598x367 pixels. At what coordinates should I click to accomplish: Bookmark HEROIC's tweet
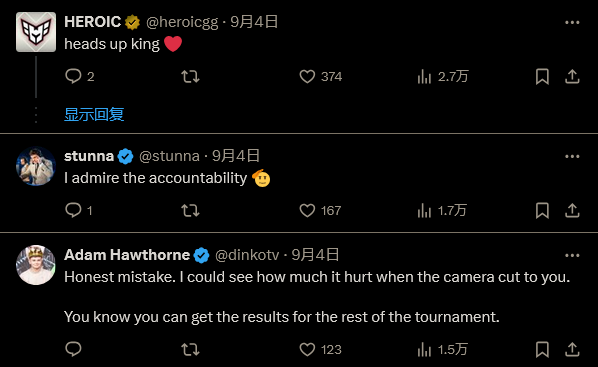coord(542,76)
